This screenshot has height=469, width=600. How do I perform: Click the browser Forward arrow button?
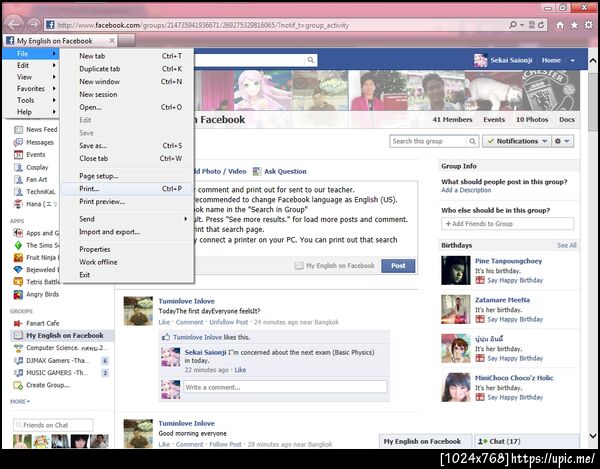[34, 25]
